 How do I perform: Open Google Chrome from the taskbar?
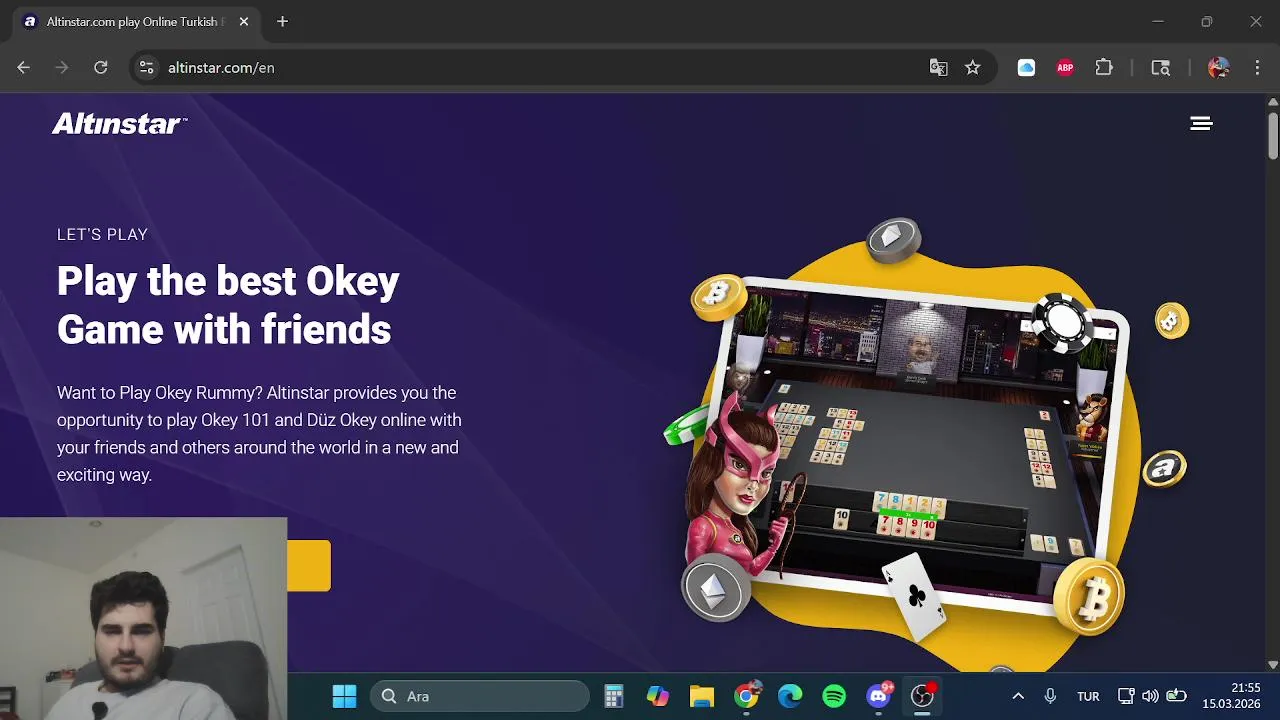(x=746, y=696)
